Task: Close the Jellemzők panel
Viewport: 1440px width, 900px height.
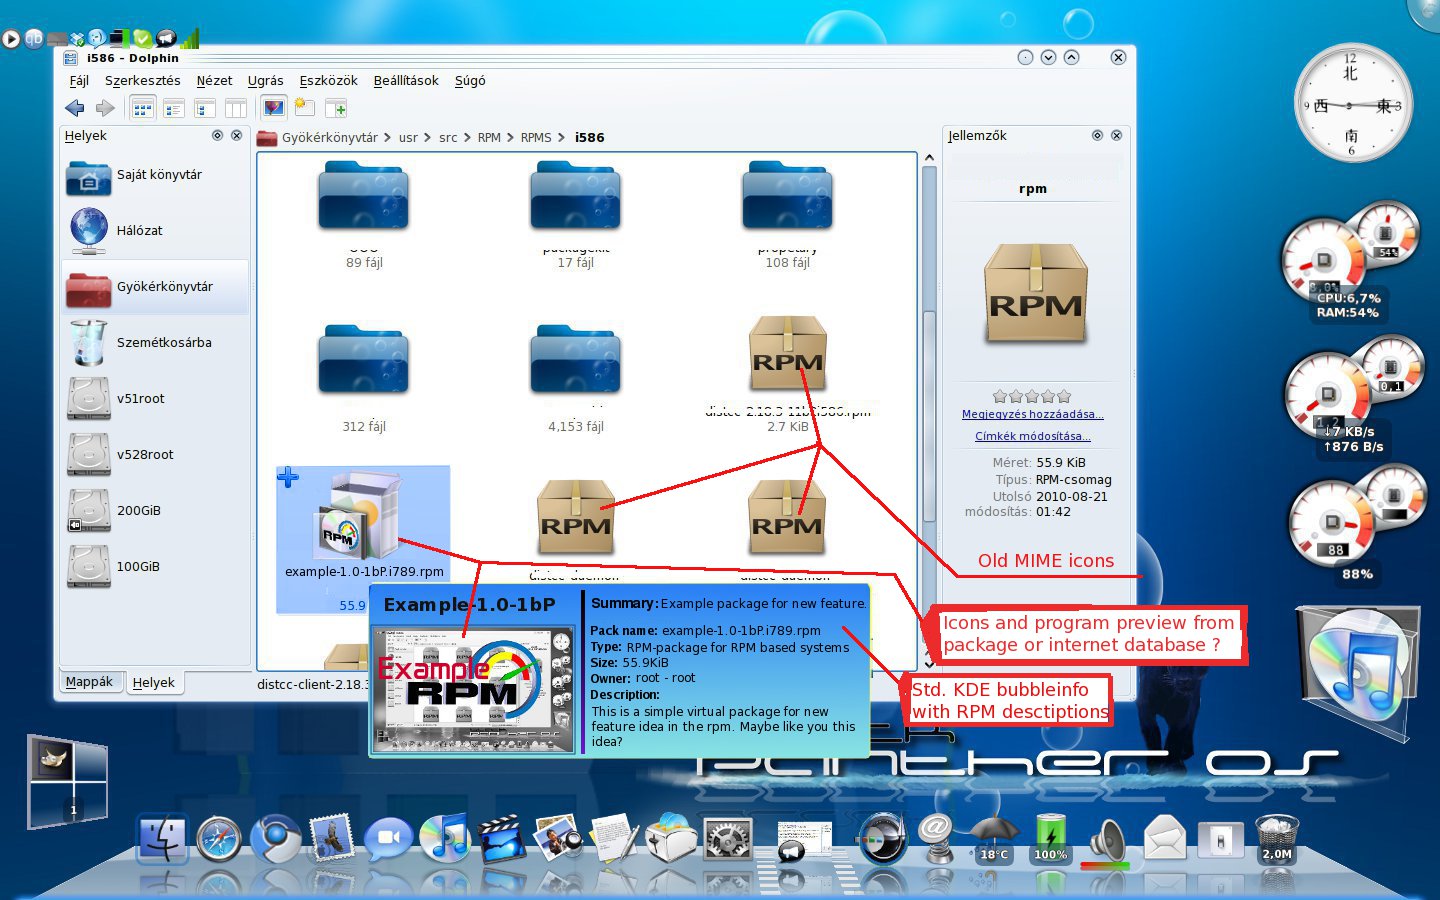Action: (1116, 135)
